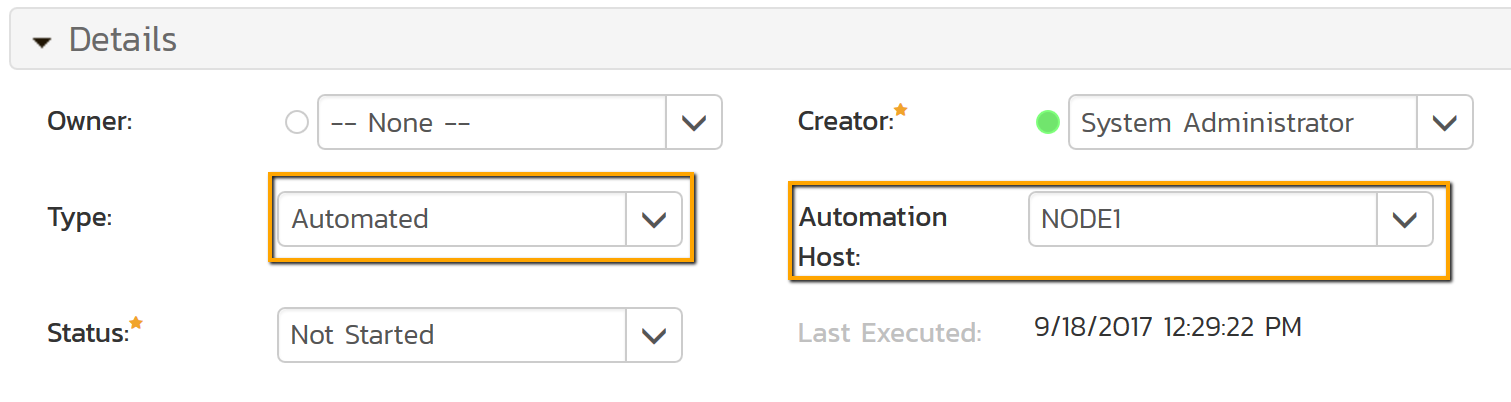Click the 'Not Started' Status field
Screen dimensions: 1511x402
(452, 334)
